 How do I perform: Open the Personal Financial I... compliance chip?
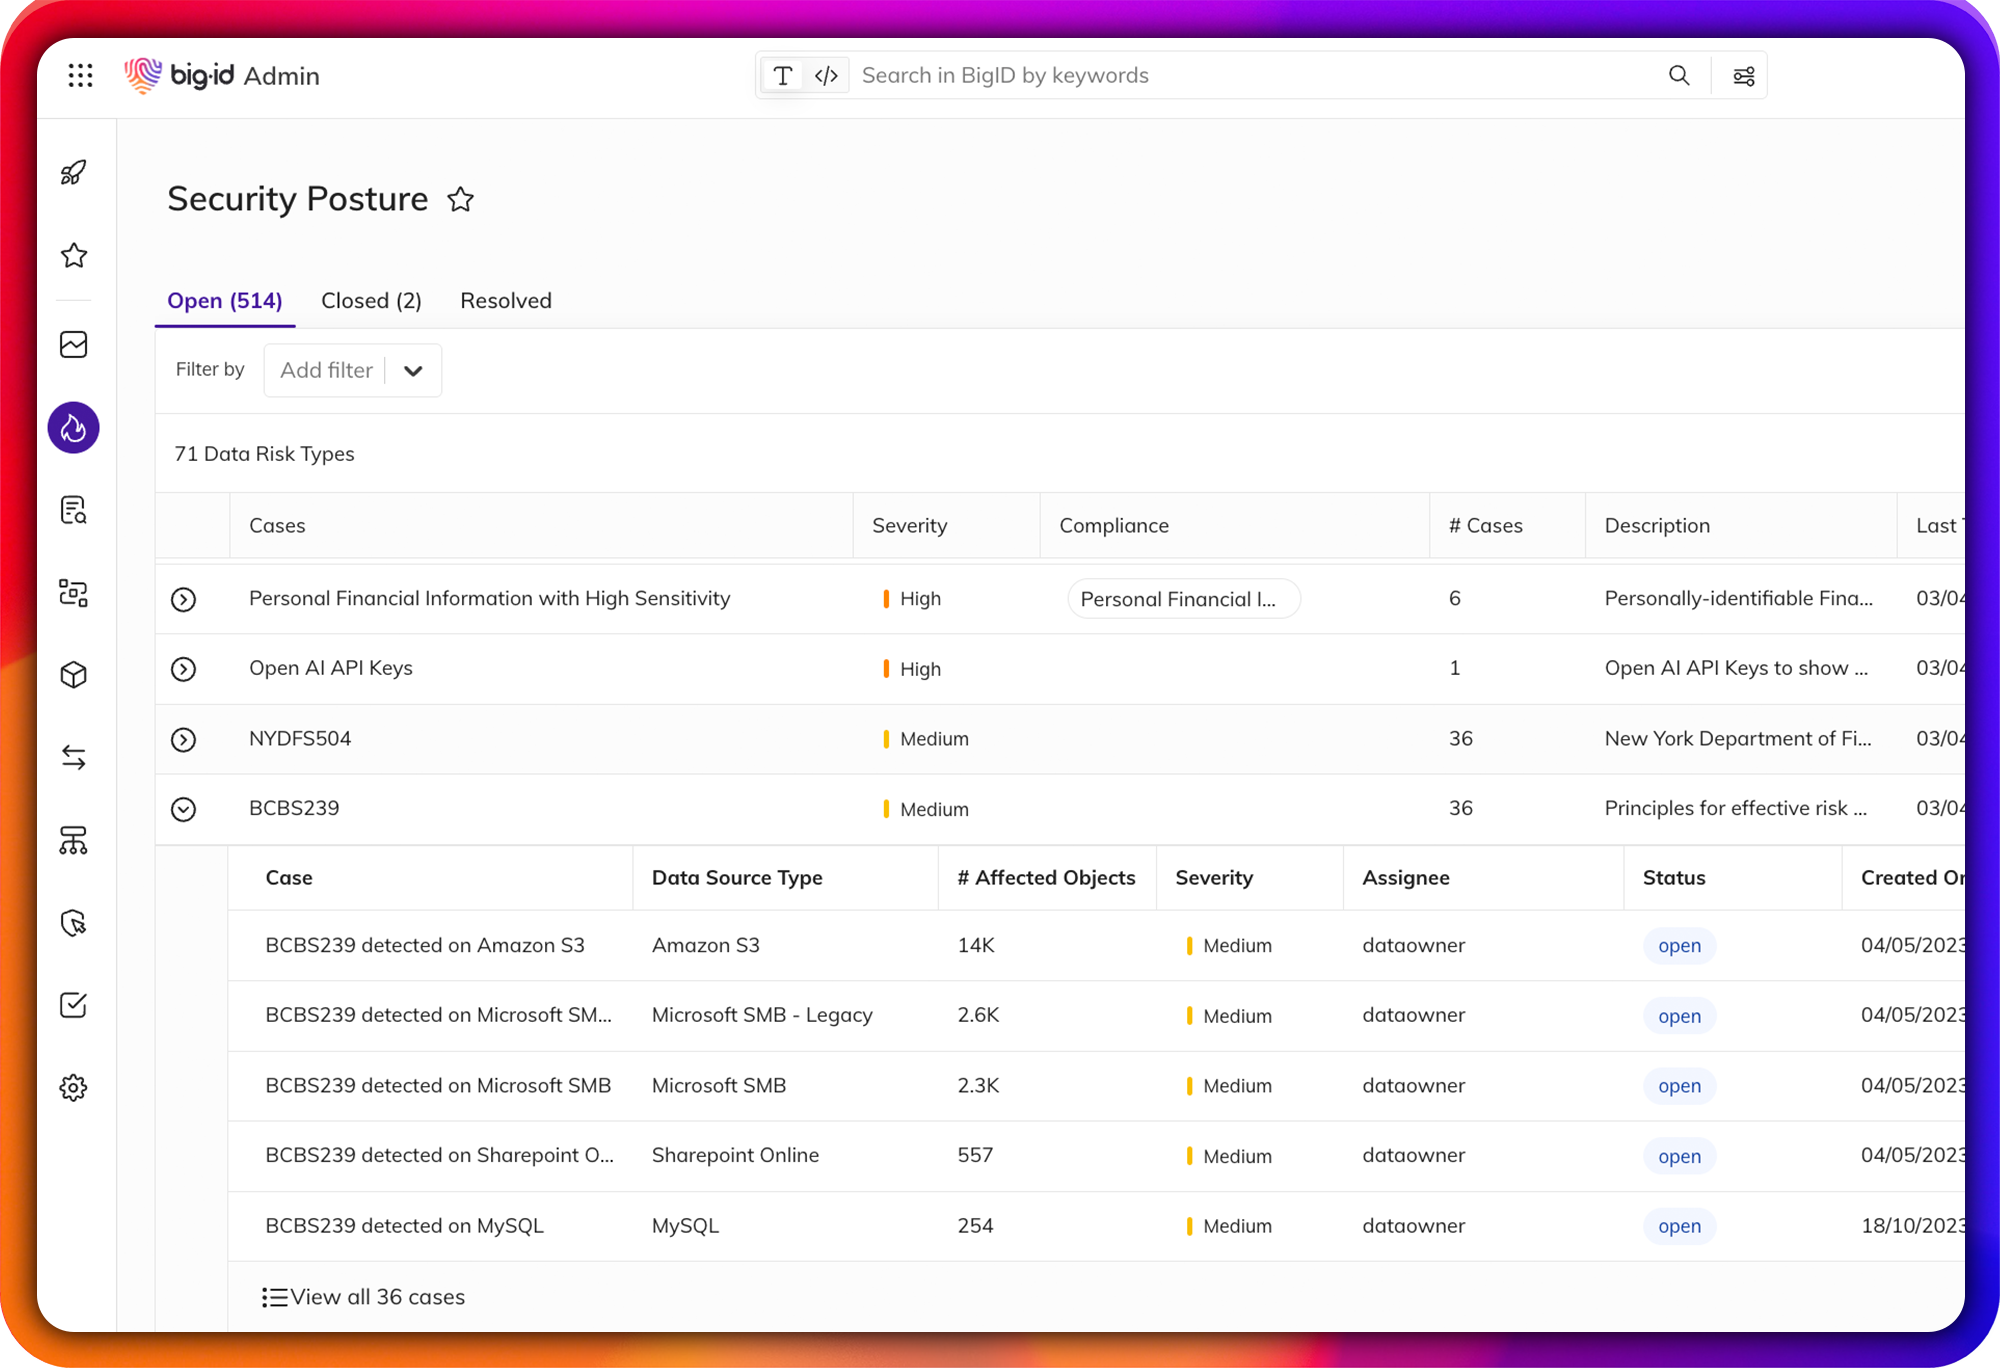1183,598
